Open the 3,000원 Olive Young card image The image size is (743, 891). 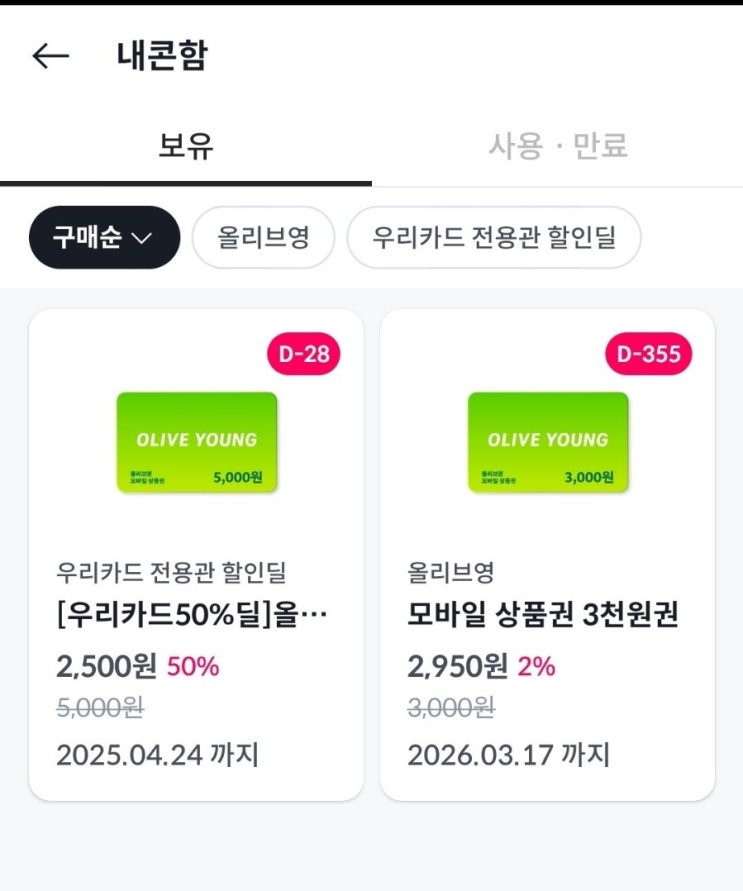(548, 442)
